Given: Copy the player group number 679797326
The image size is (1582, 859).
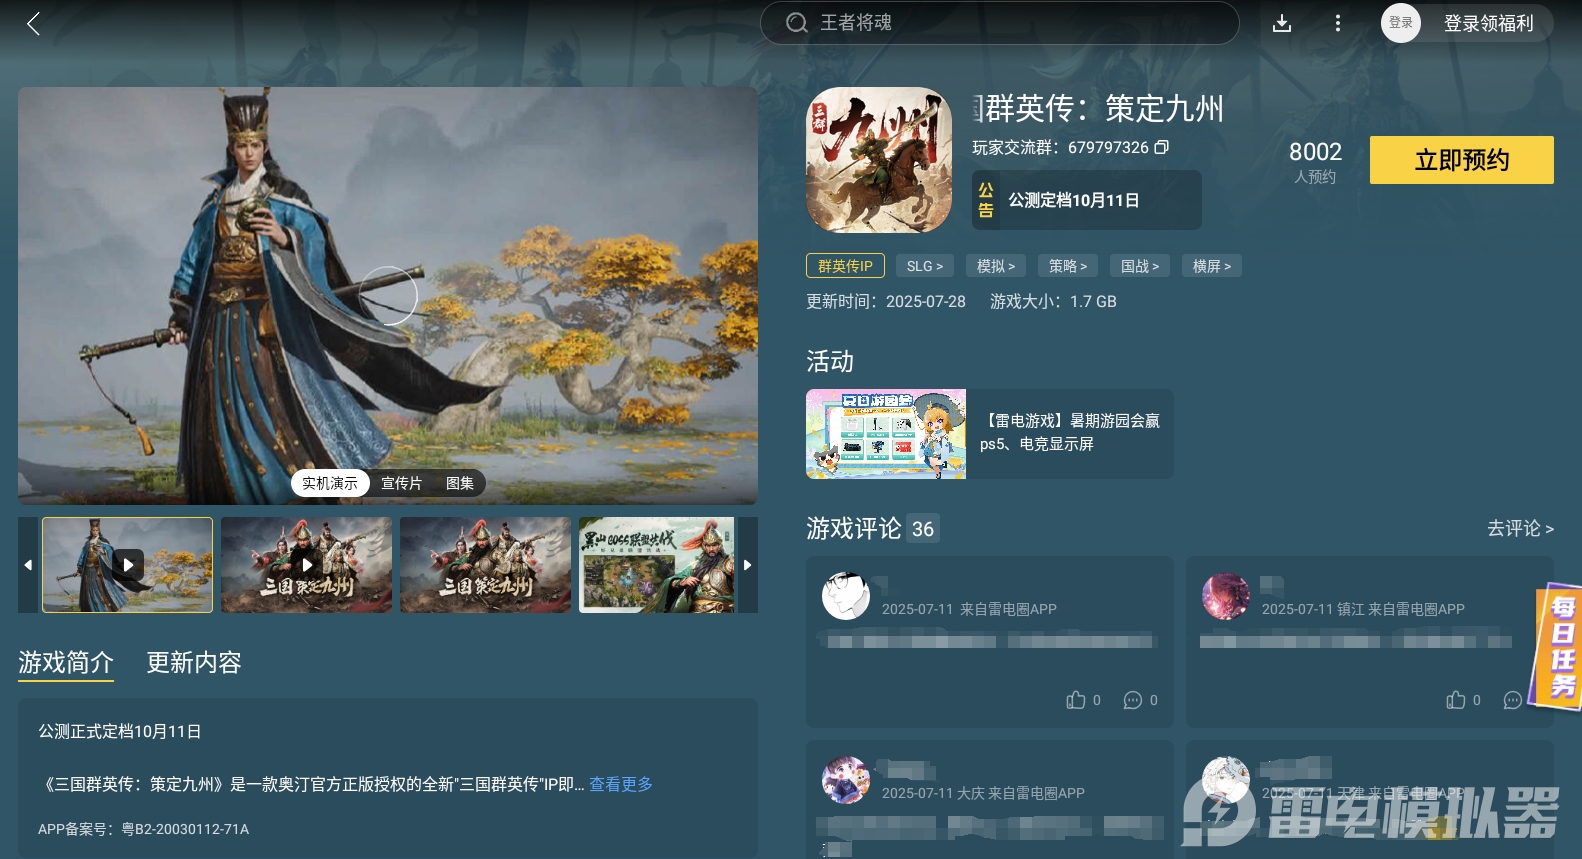Looking at the screenshot, I should [x=1162, y=147].
